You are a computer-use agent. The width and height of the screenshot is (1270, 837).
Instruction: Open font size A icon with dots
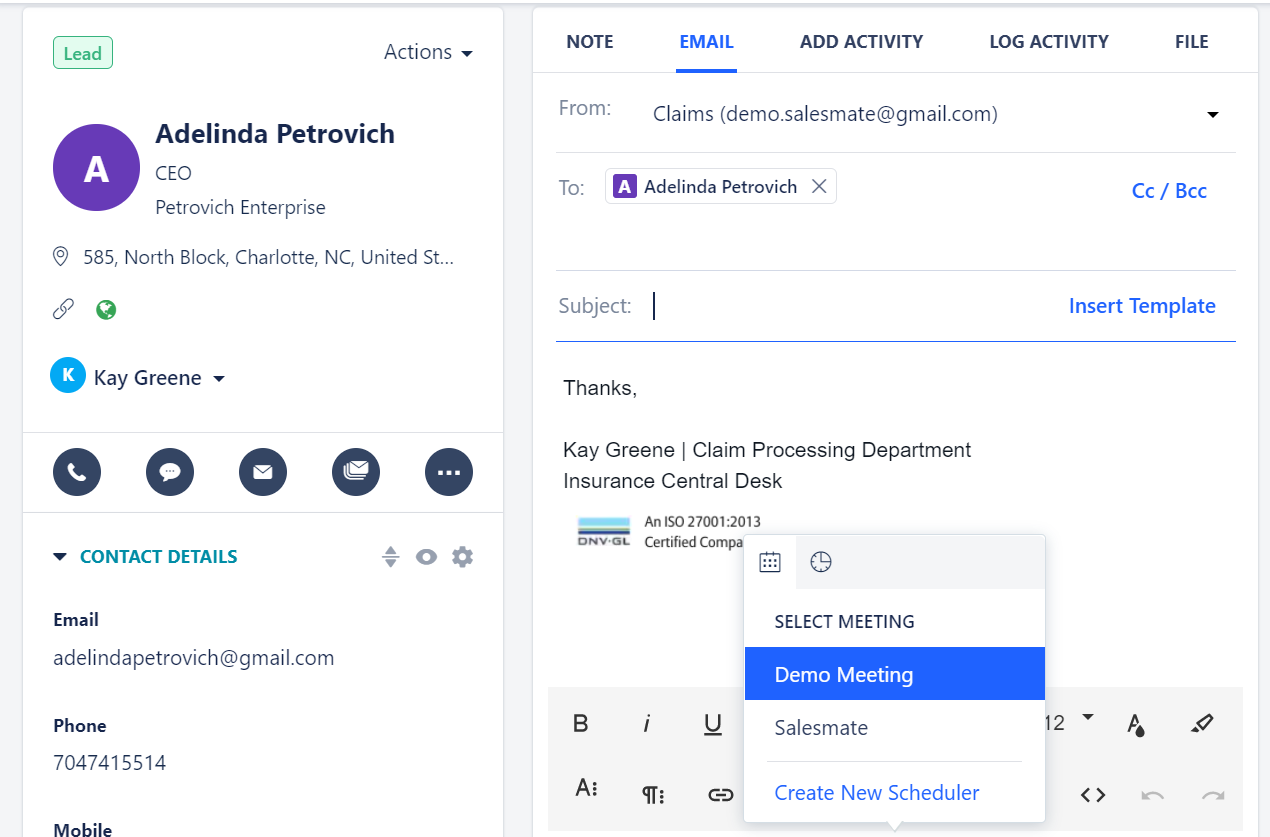[587, 787]
